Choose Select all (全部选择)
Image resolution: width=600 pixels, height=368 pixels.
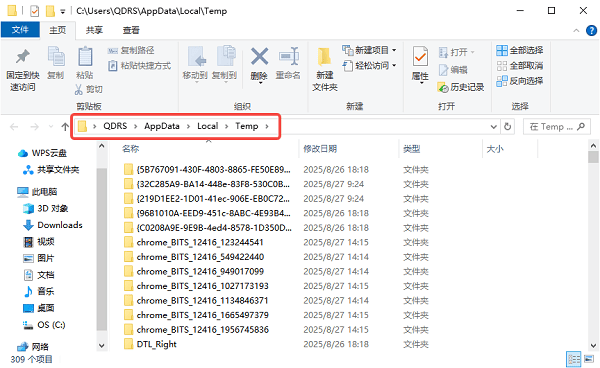point(520,50)
